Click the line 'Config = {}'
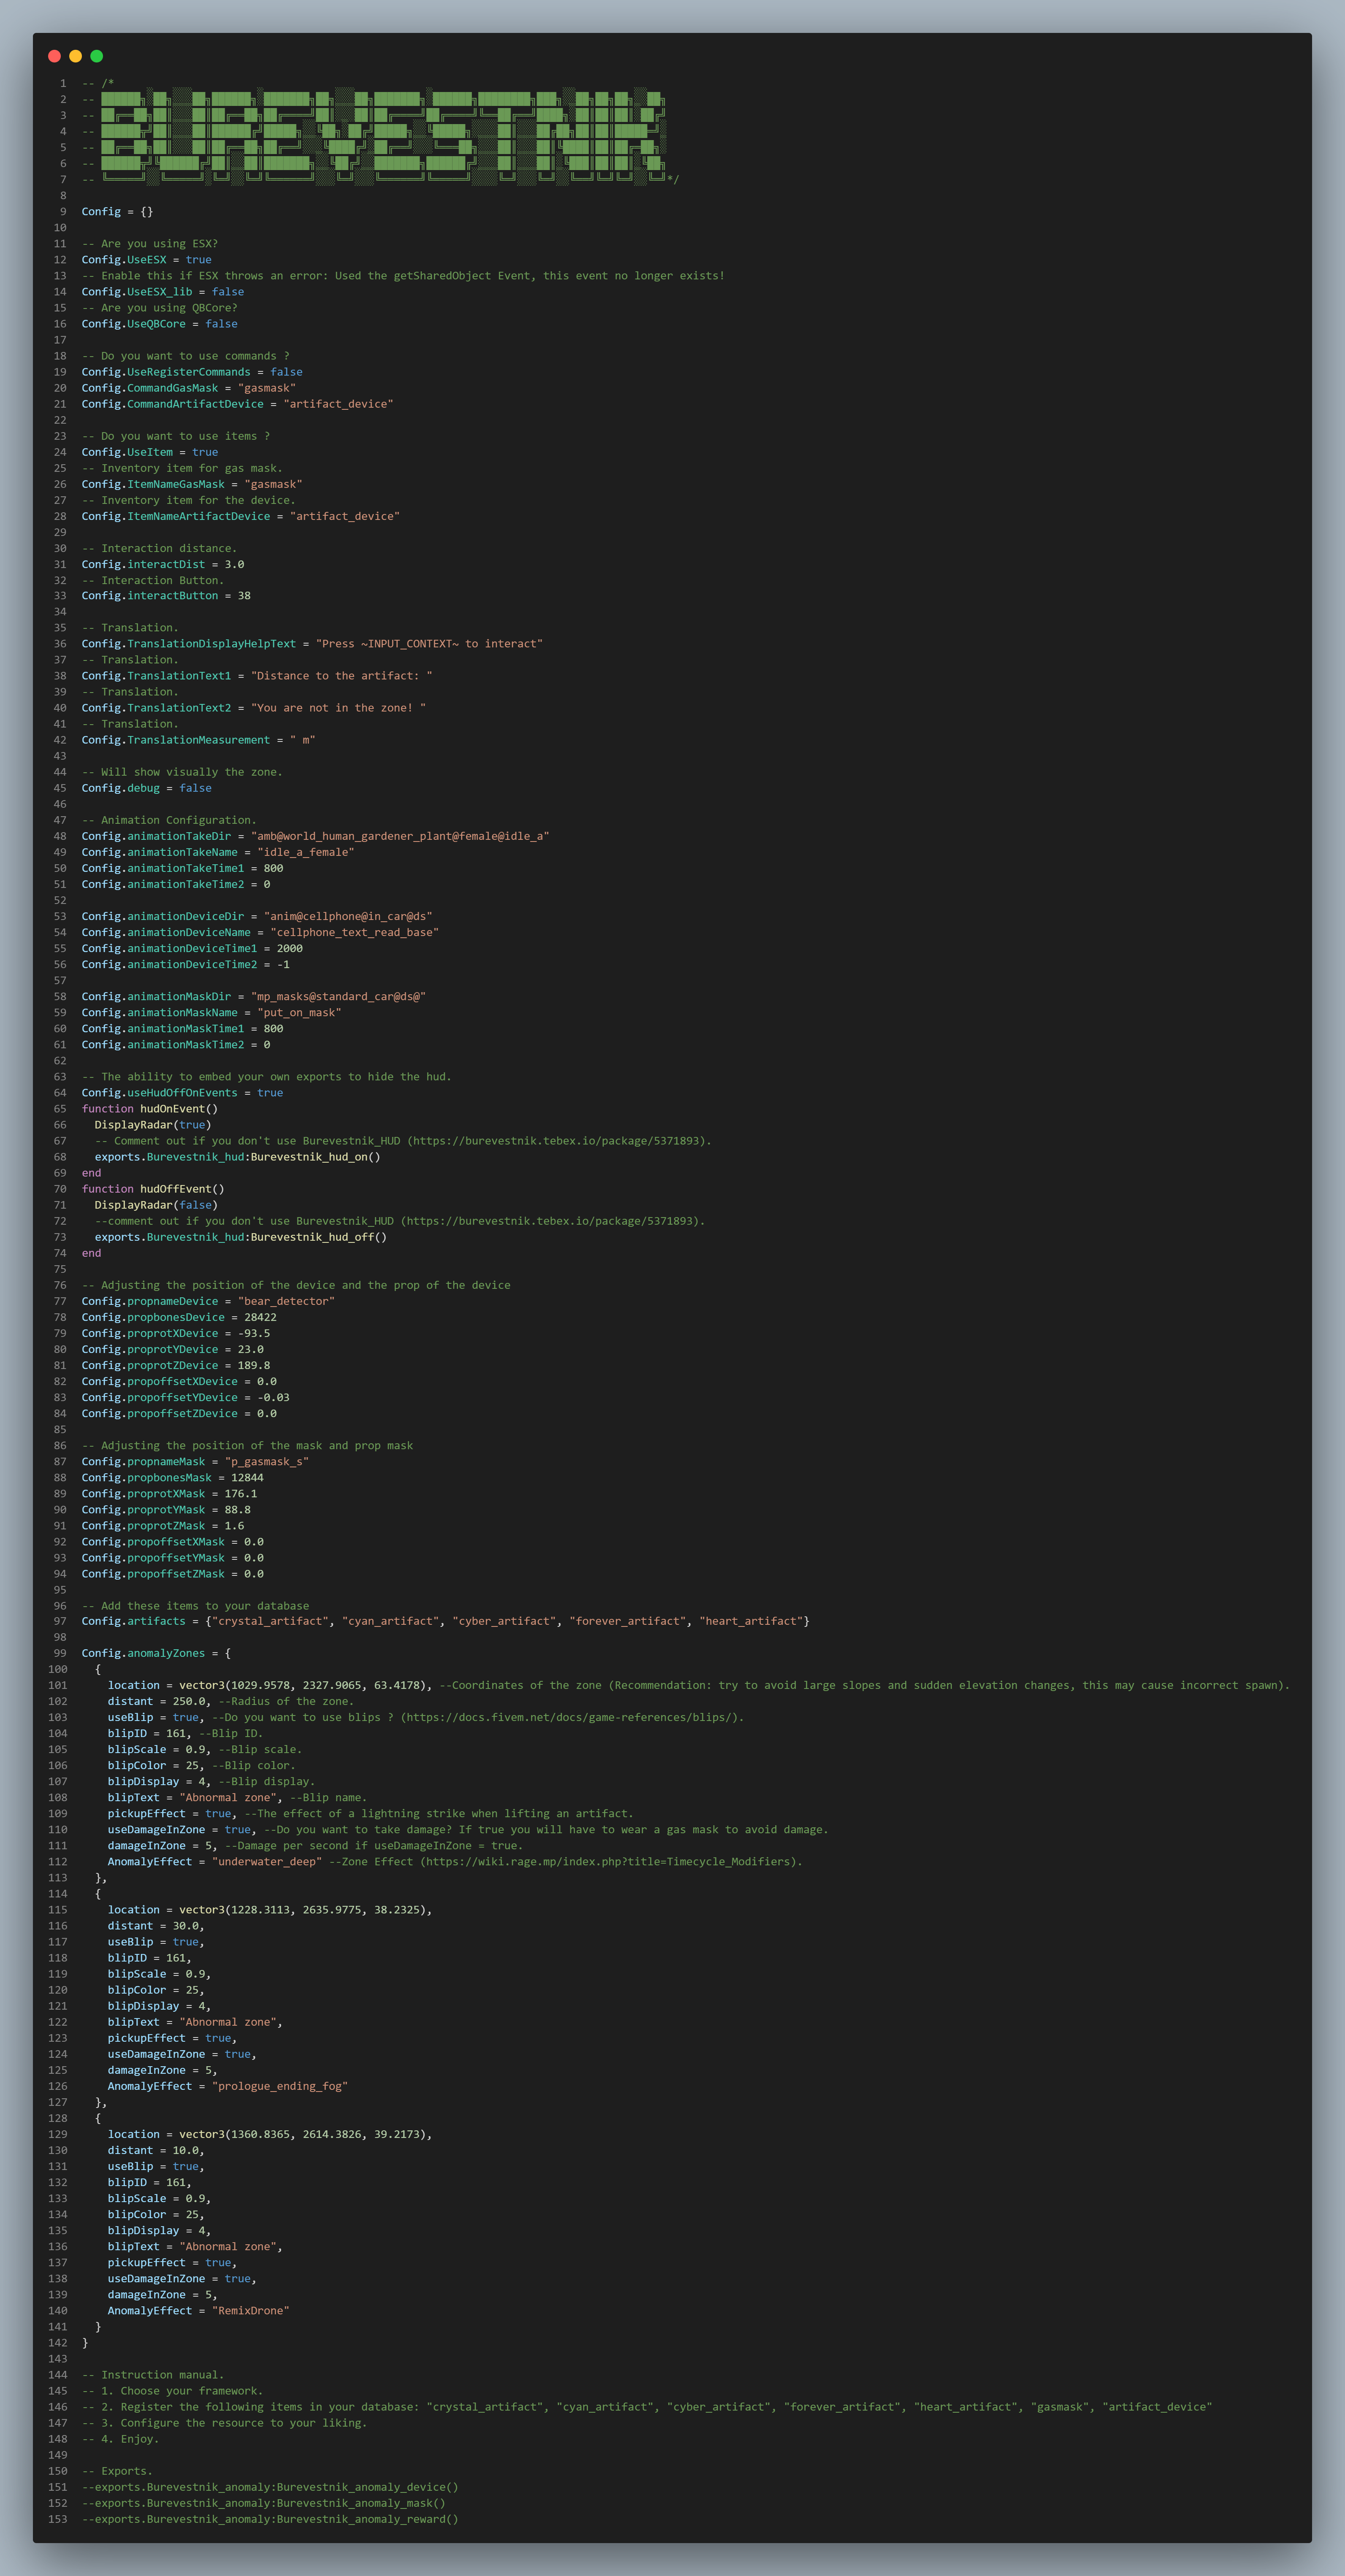 tap(117, 212)
